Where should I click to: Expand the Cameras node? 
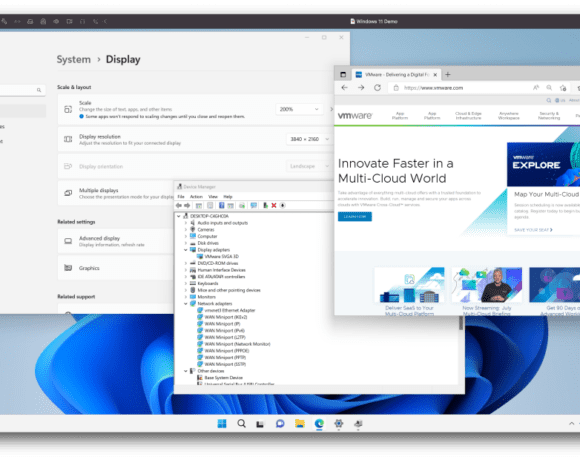point(186,230)
